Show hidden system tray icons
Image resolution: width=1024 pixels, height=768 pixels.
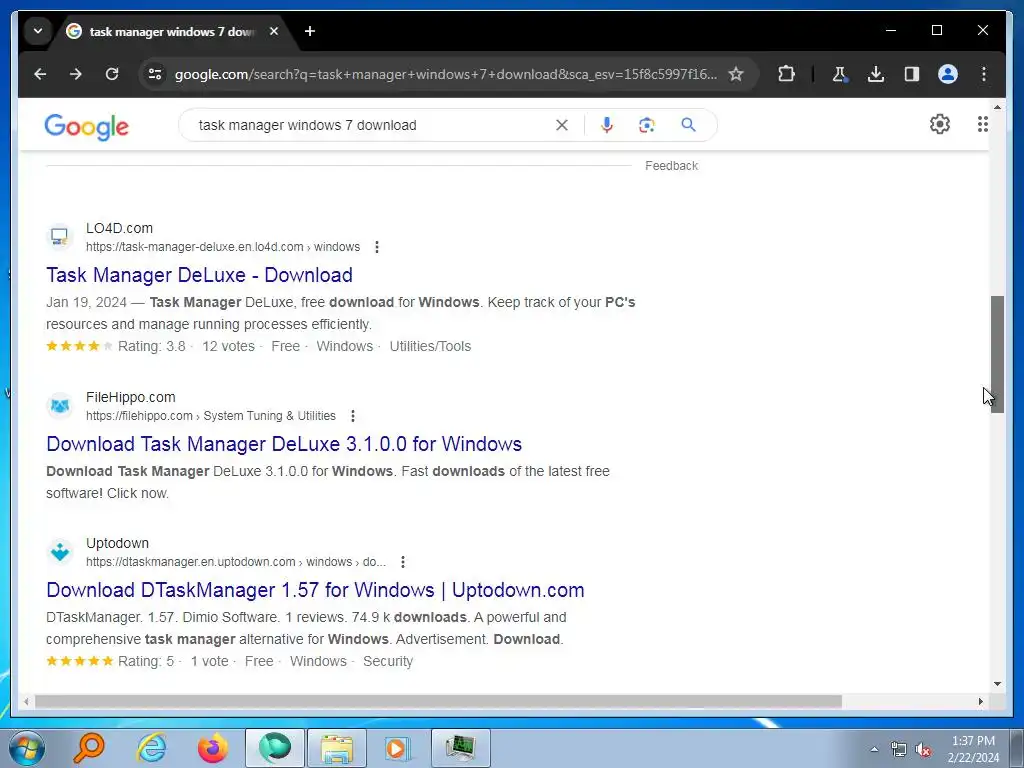874,749
